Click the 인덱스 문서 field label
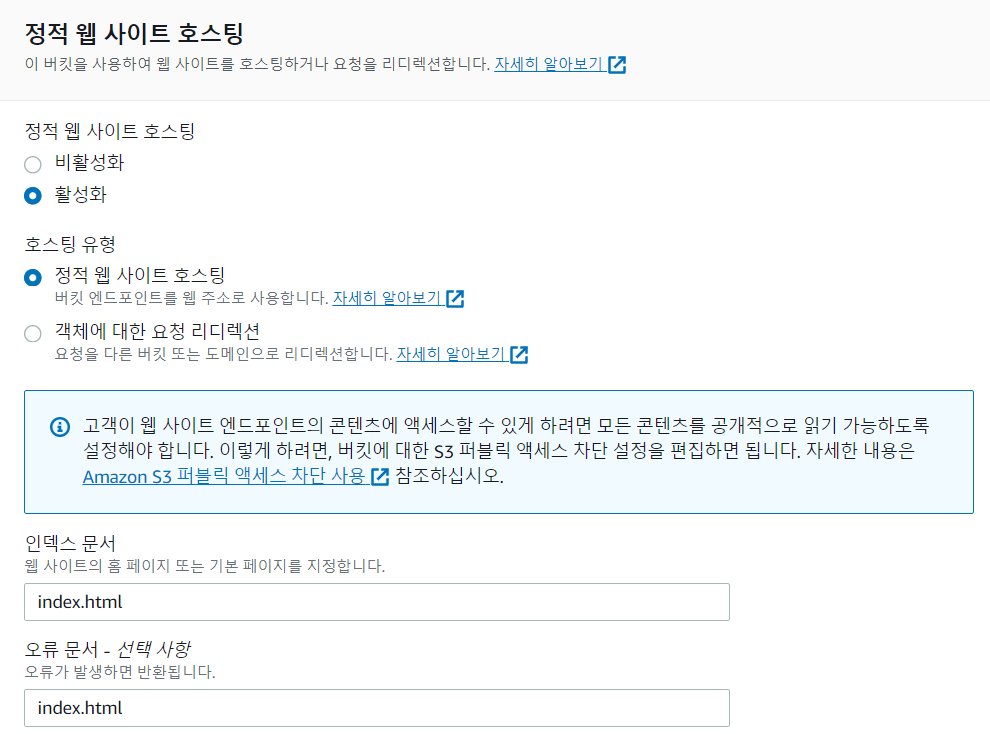 tap(70, 543)
